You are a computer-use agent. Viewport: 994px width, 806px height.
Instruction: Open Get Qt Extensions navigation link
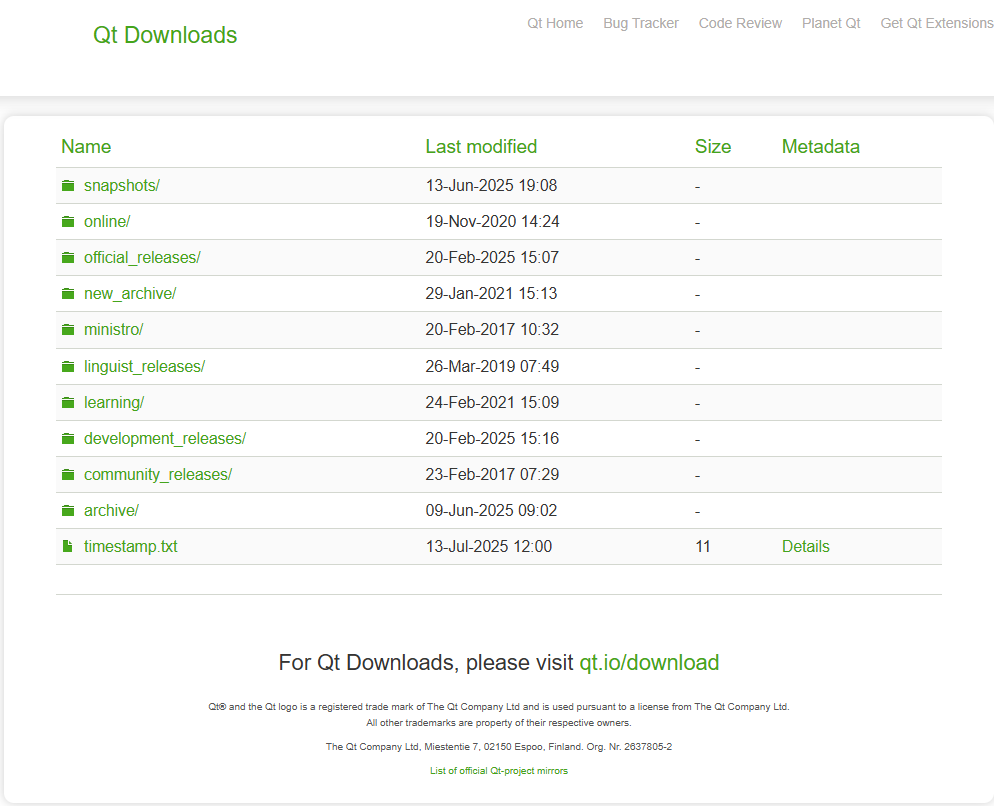[937, 23]
